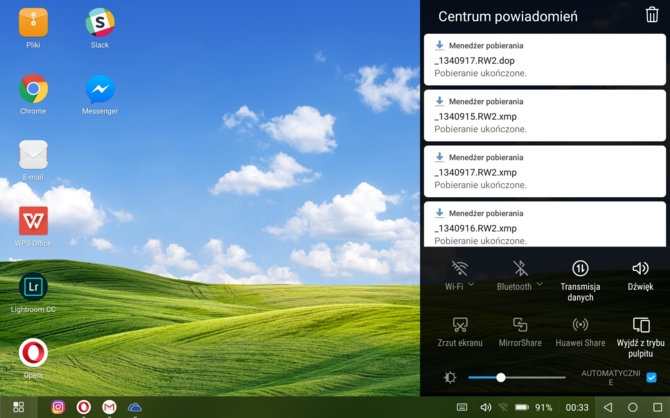The image size is (670, 418).
Task: Click Wyjdź z trybu pulpitu
Action: [640, 337]
